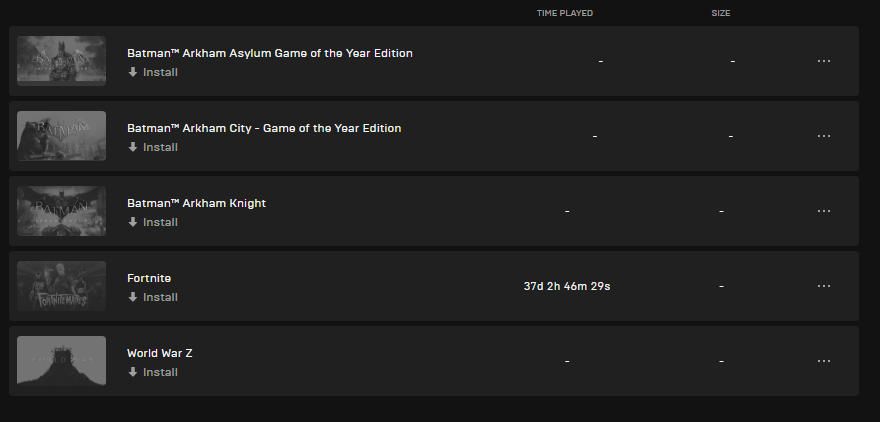The image size is (880, 422).
Task: Click download arrow icon under Arkham Asylum
Action: coord(133,72)
